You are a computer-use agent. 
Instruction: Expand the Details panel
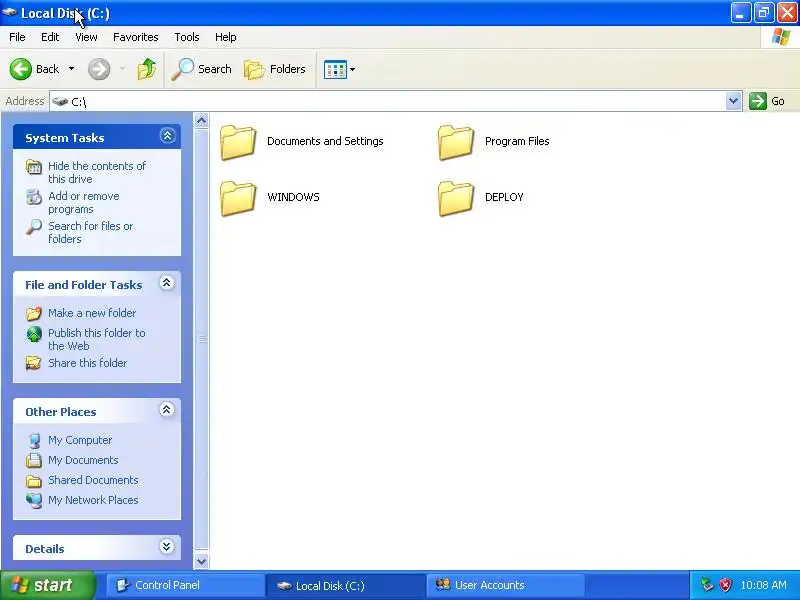[x=167, y=547]
